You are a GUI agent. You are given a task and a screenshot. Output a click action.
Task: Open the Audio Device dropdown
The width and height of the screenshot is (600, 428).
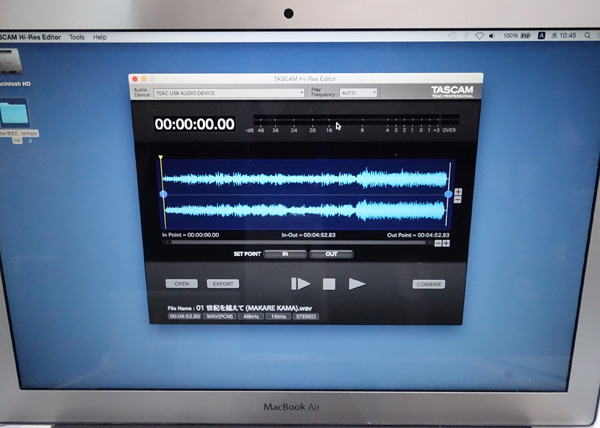coord(229,93)
